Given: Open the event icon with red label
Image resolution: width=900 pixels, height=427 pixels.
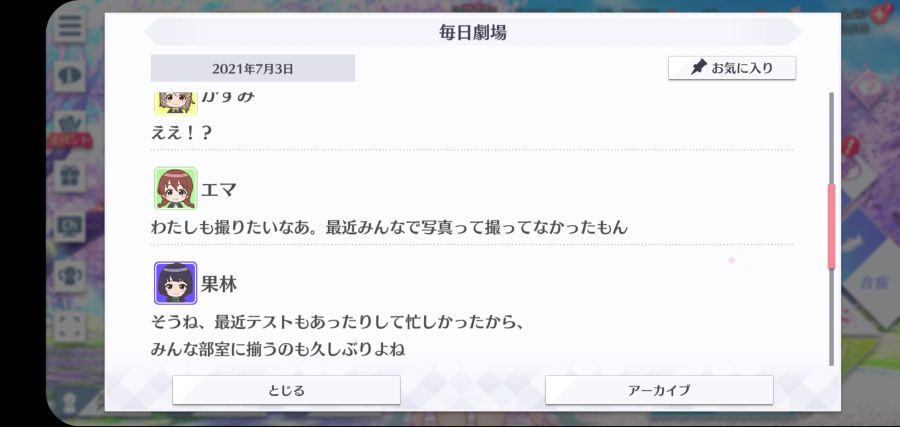Looking at the screenshot, I should 70,129.
